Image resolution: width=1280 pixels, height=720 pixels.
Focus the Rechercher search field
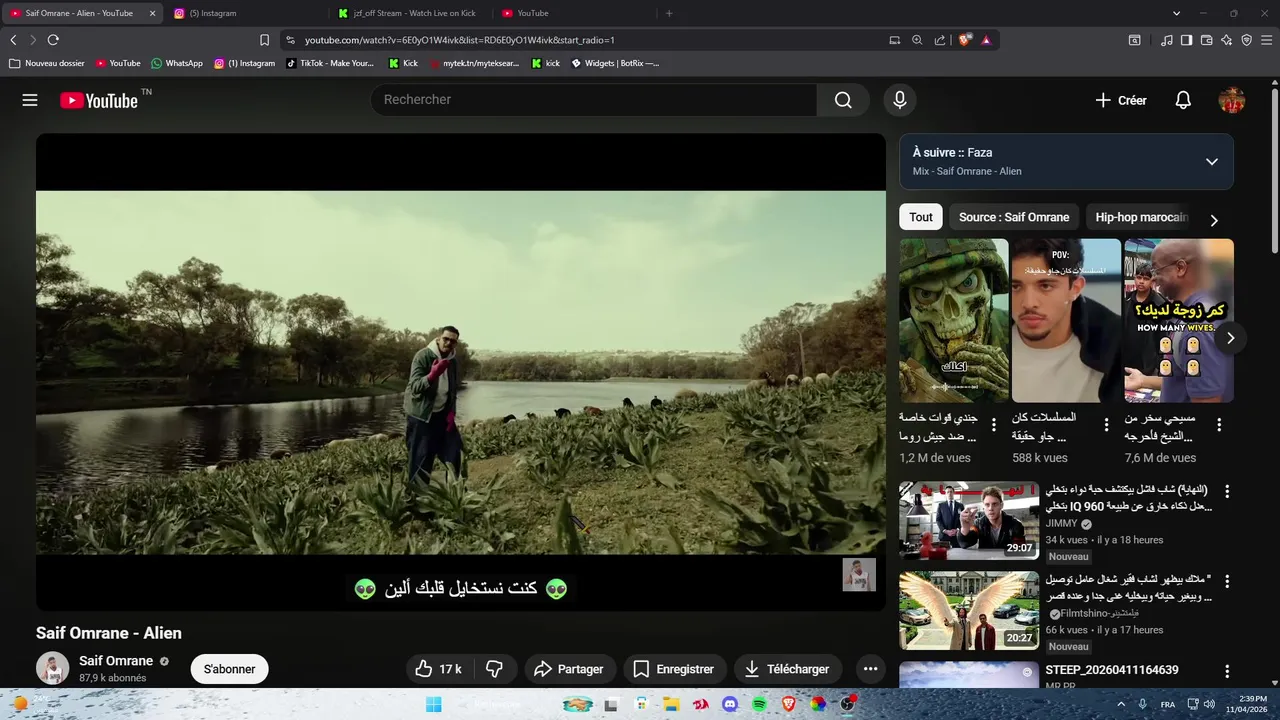pos(594,100)
